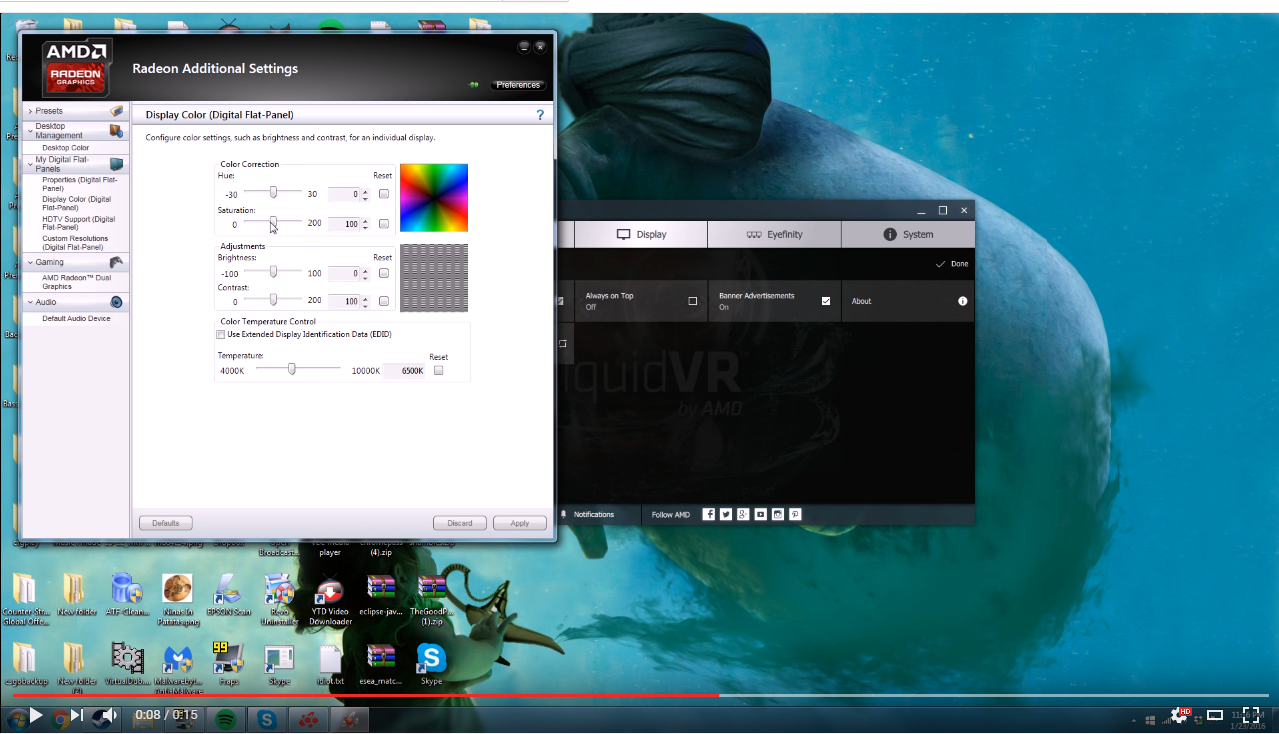Open help with the blue question mark

pyautogui.click(x=541, y=115)
